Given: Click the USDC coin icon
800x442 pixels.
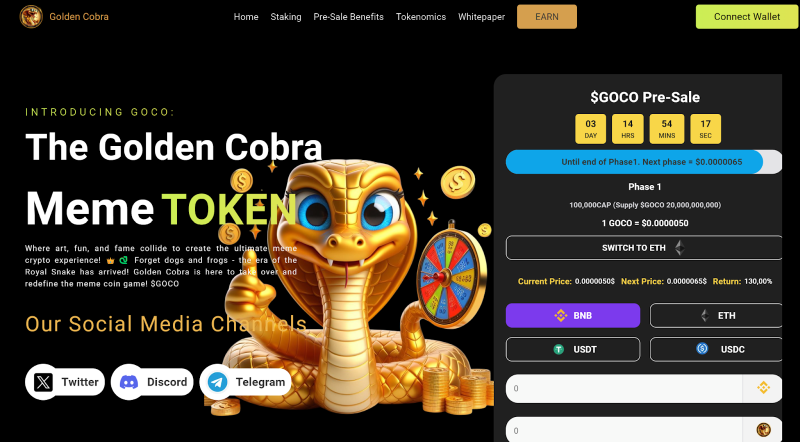Looking at the screenshot, I should tap(702, 349).
